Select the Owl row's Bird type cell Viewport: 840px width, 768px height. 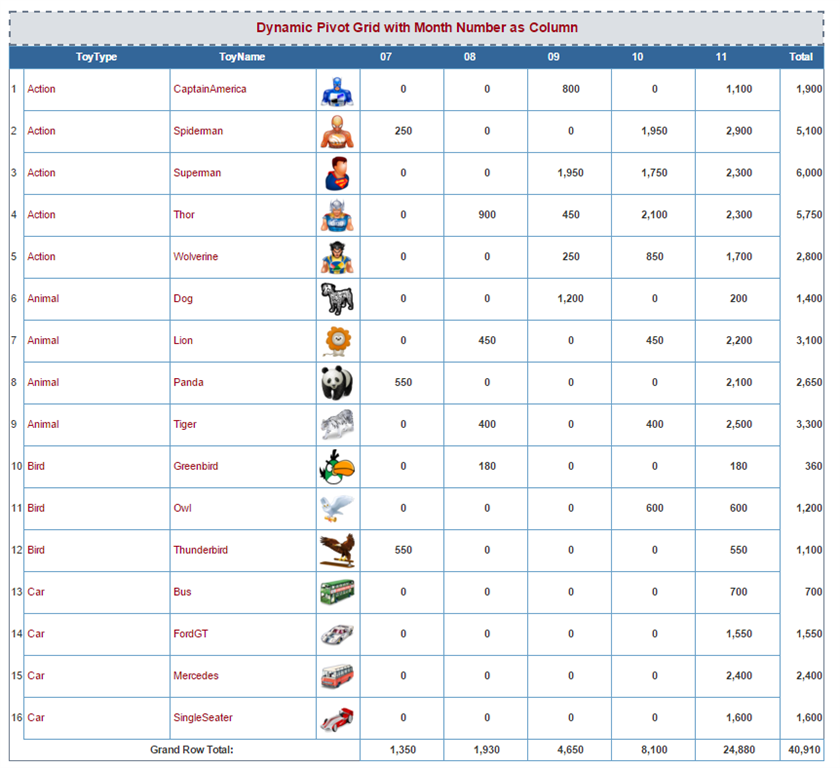[97, 508]
